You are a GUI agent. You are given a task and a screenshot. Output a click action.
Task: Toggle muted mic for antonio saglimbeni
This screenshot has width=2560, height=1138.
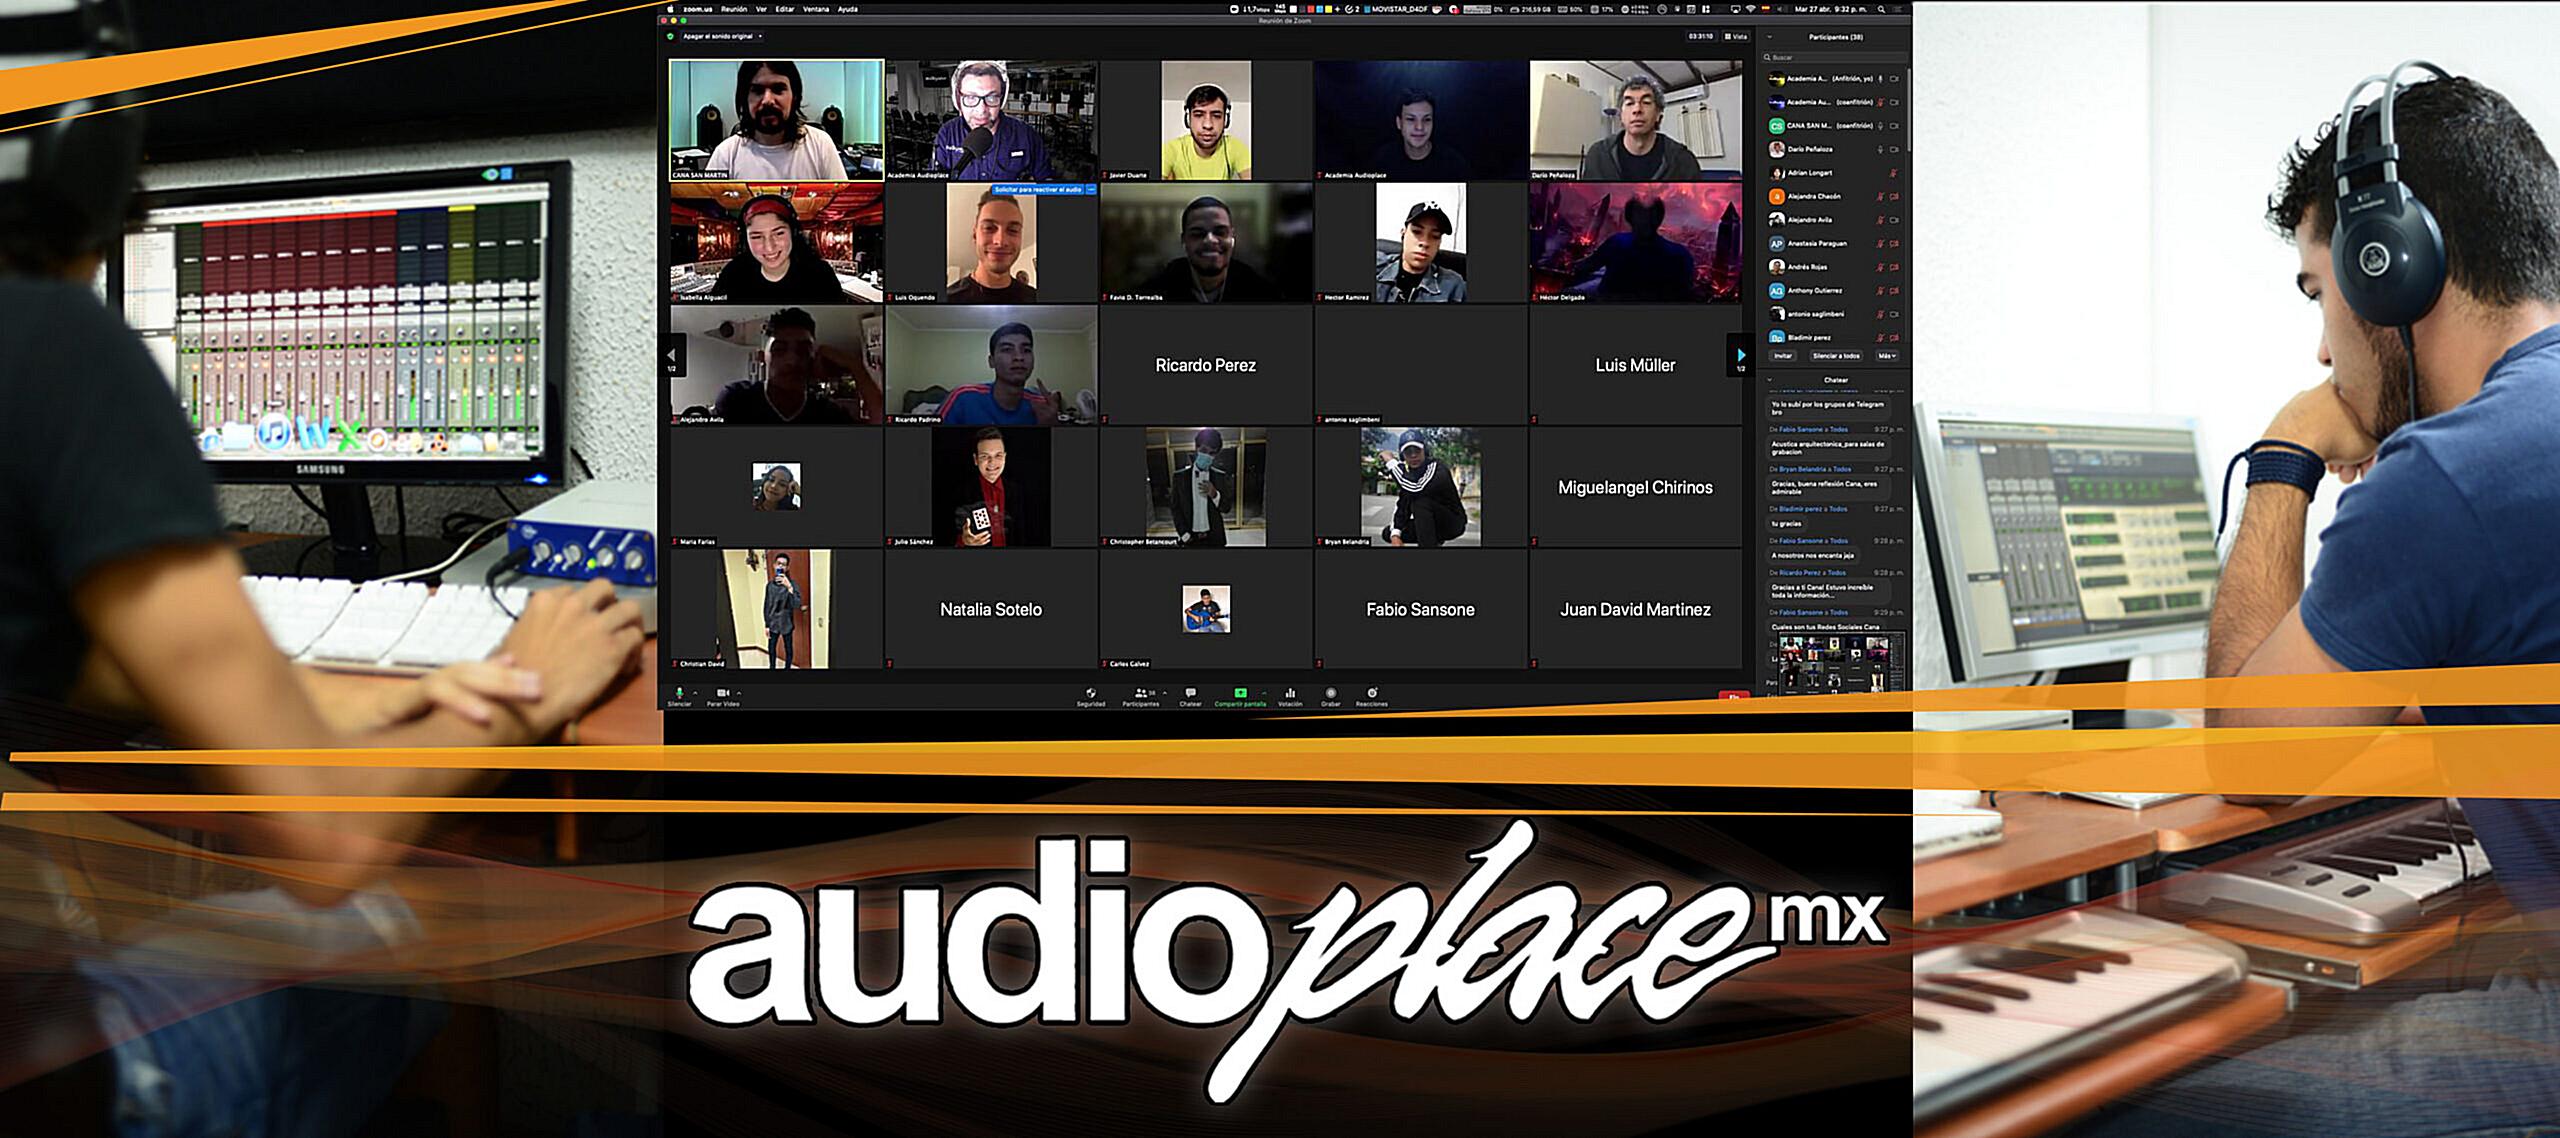1880,314
